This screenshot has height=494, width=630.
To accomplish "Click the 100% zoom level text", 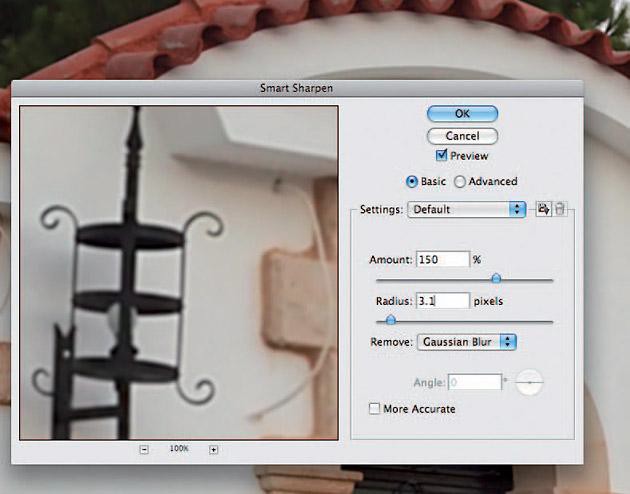I will tap(179, 448).
